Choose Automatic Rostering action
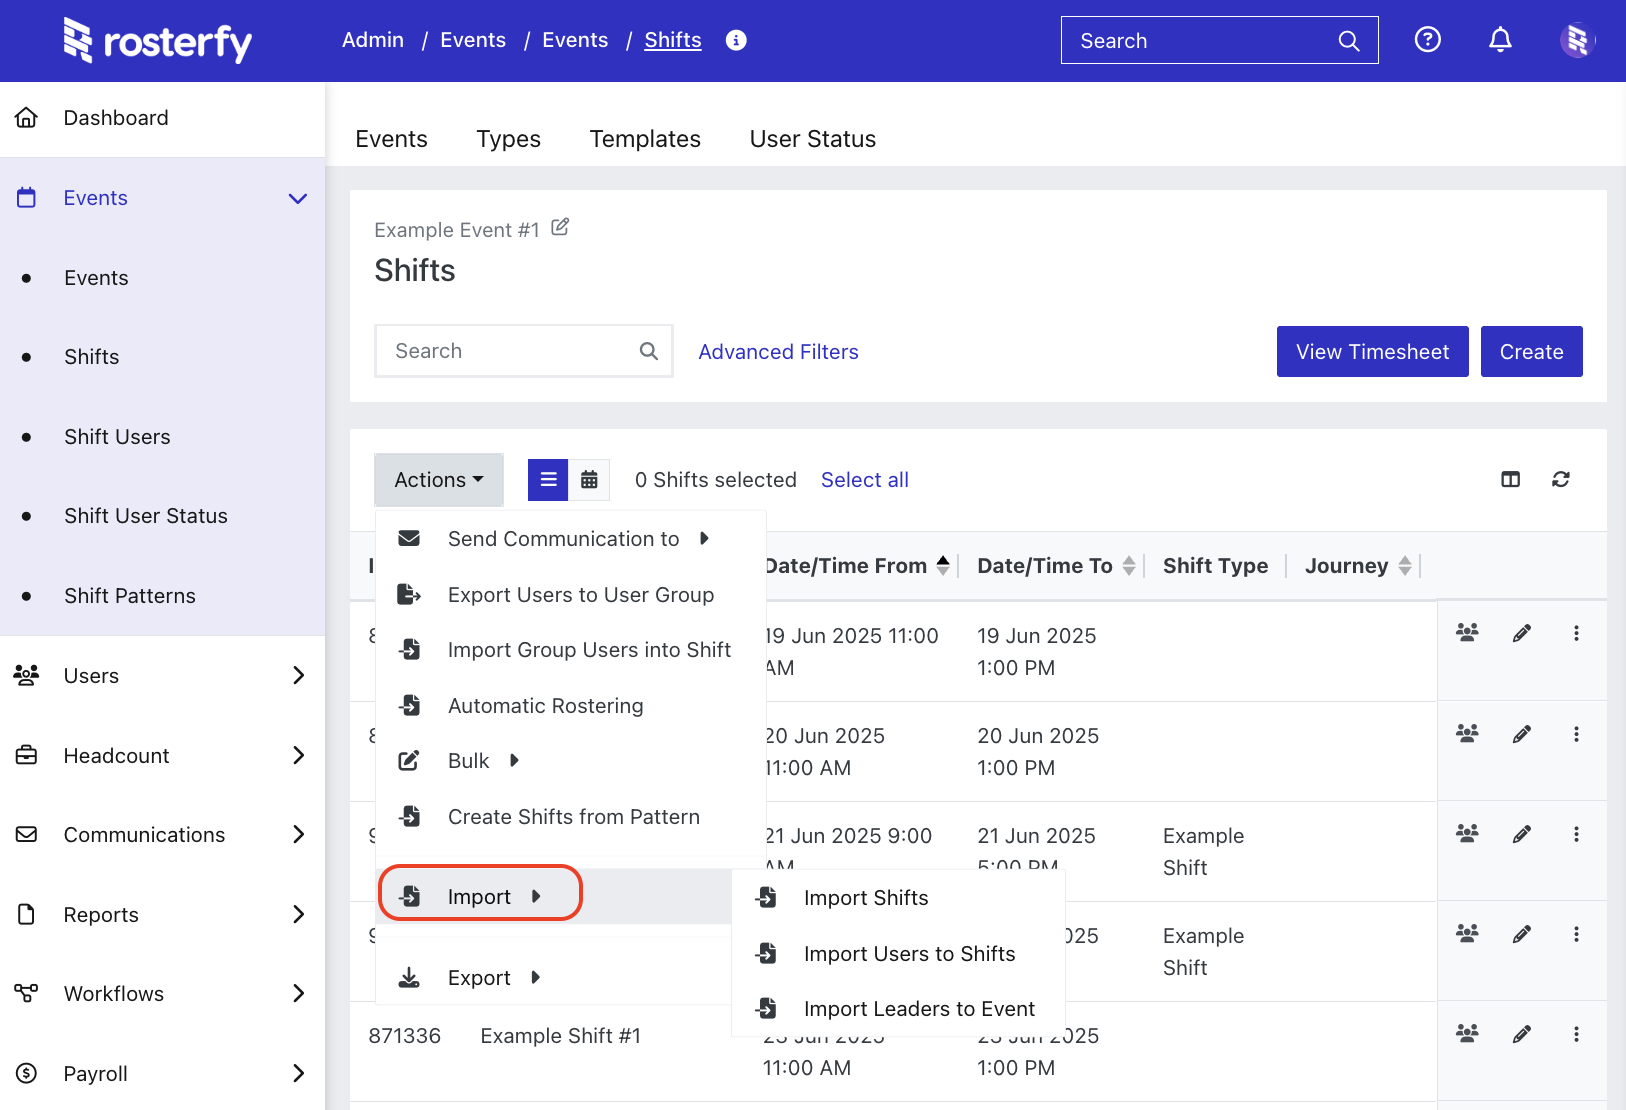 (x=570, y=706)
